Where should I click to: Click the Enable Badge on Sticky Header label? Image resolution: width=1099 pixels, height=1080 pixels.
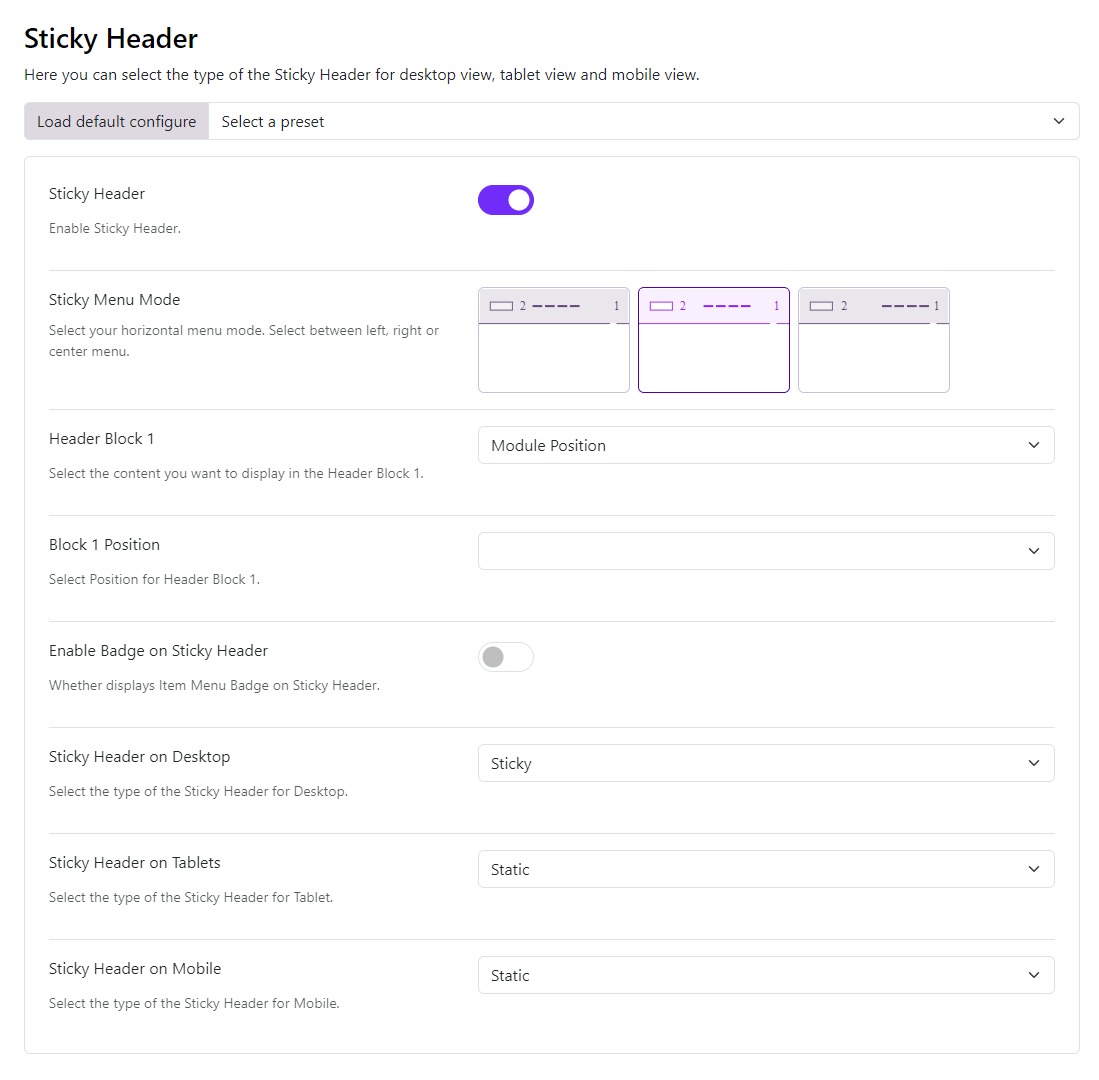(158, 651)
